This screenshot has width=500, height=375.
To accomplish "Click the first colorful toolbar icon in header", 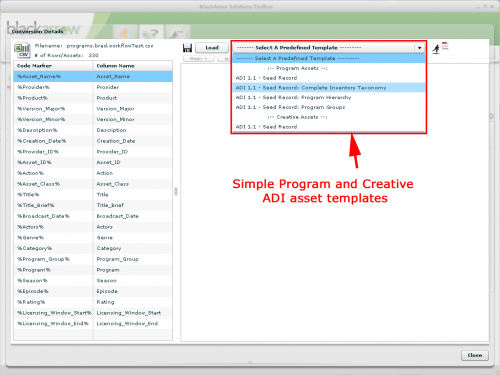I will click(x=125, y=33).
